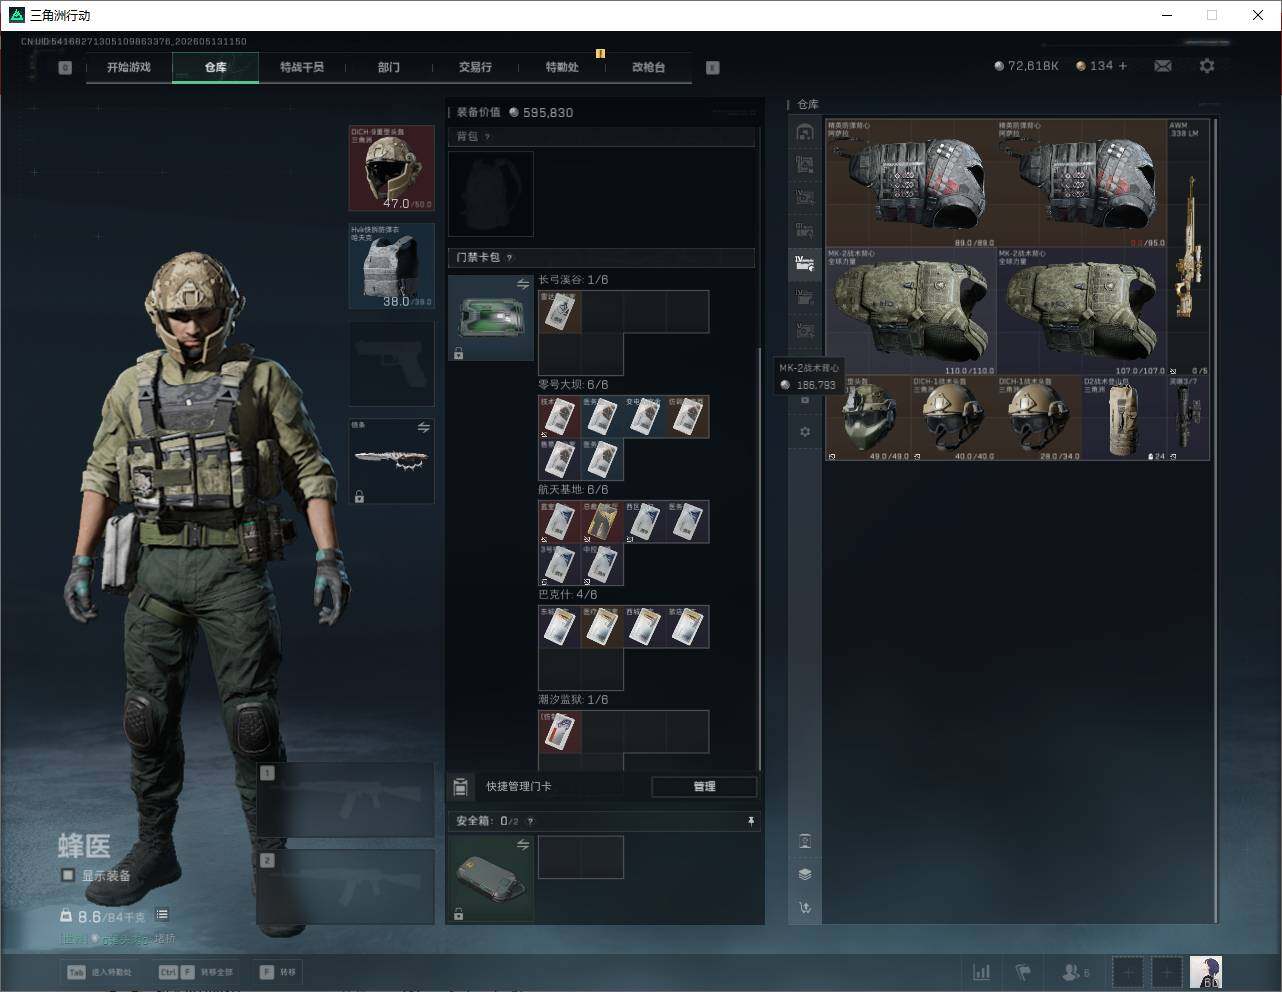Click the swap arrows on the 门禁卡包 case

(523, 285)
